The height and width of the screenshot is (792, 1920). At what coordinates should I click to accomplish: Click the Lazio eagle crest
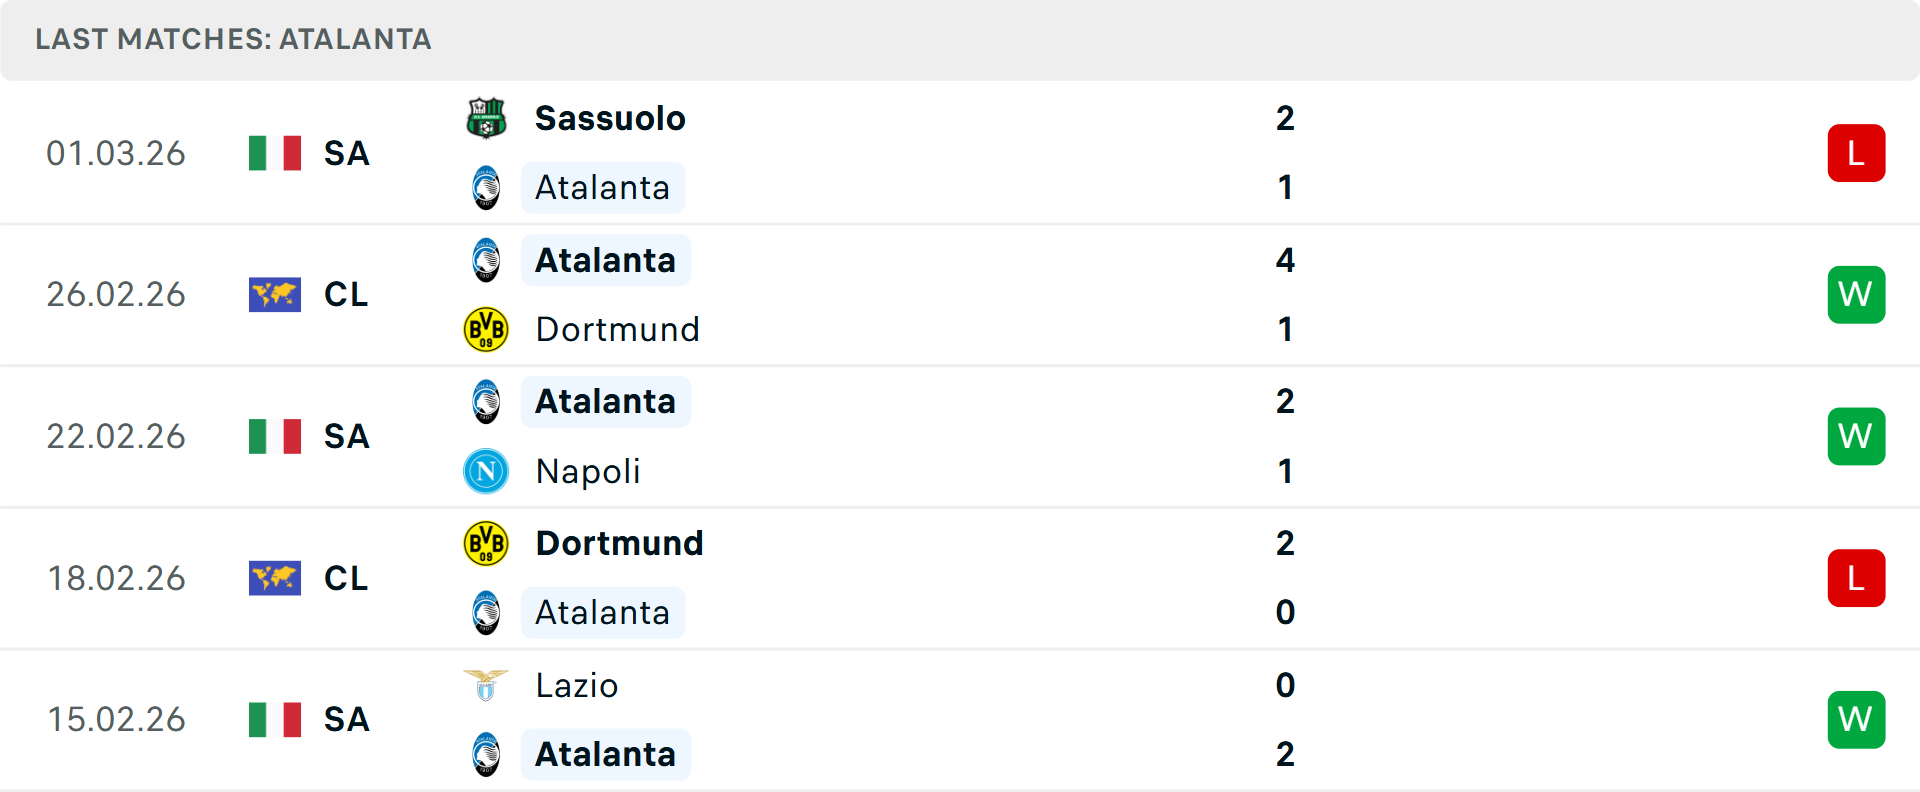(x=486, y=685)
